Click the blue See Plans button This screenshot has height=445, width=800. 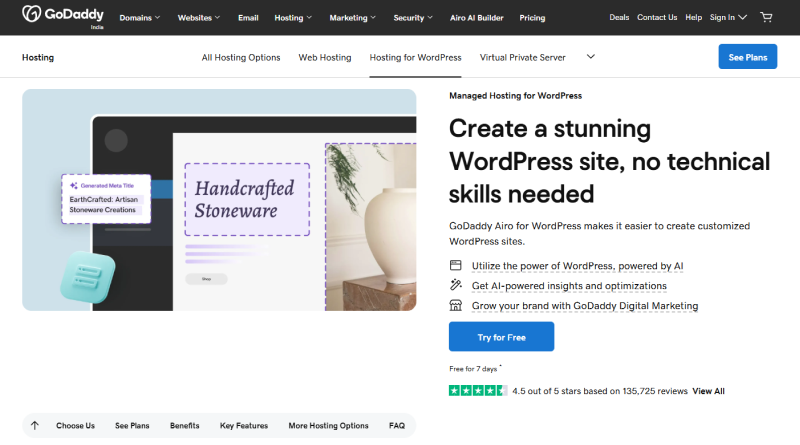(747, 57)
